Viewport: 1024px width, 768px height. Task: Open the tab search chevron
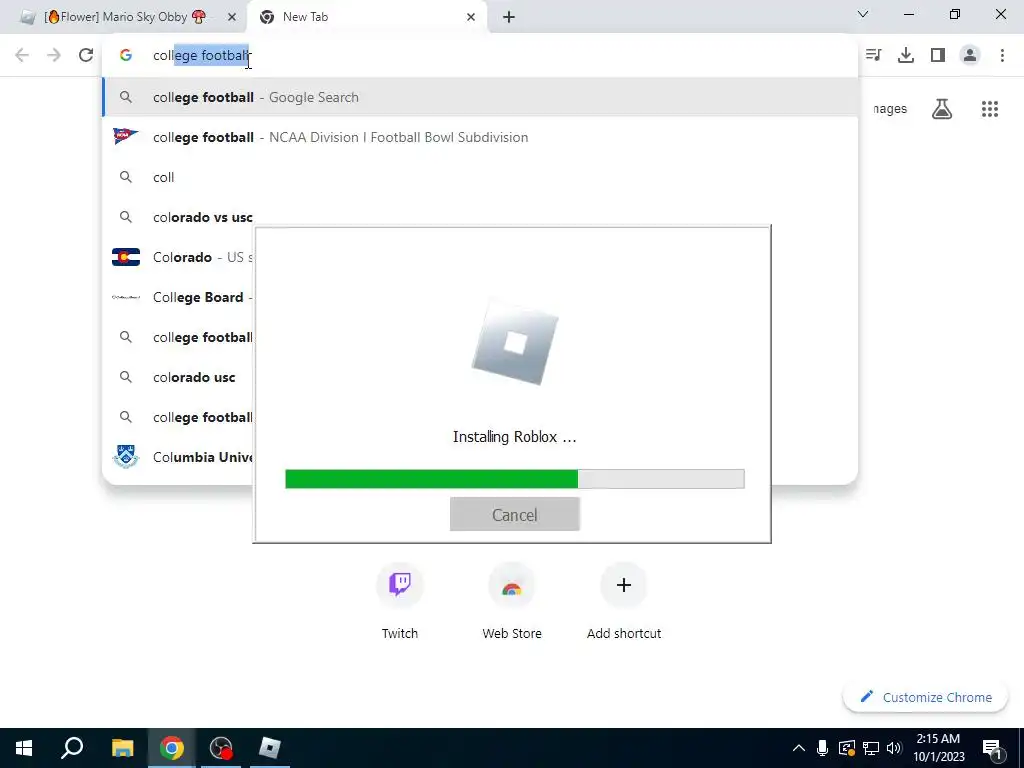863,14
